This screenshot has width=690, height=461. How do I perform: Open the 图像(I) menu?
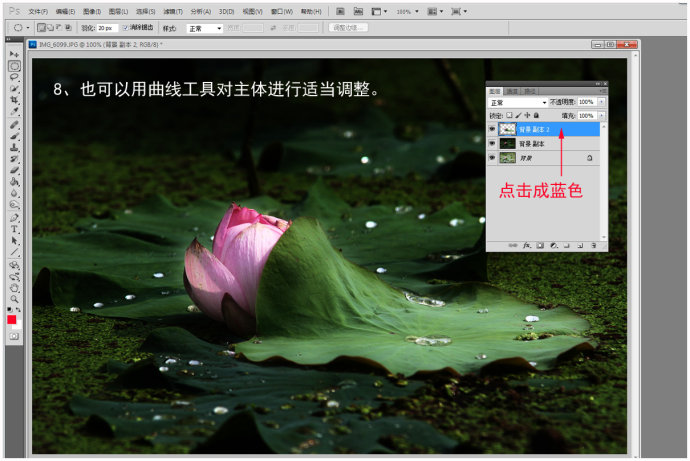click(x=92, y=11)
